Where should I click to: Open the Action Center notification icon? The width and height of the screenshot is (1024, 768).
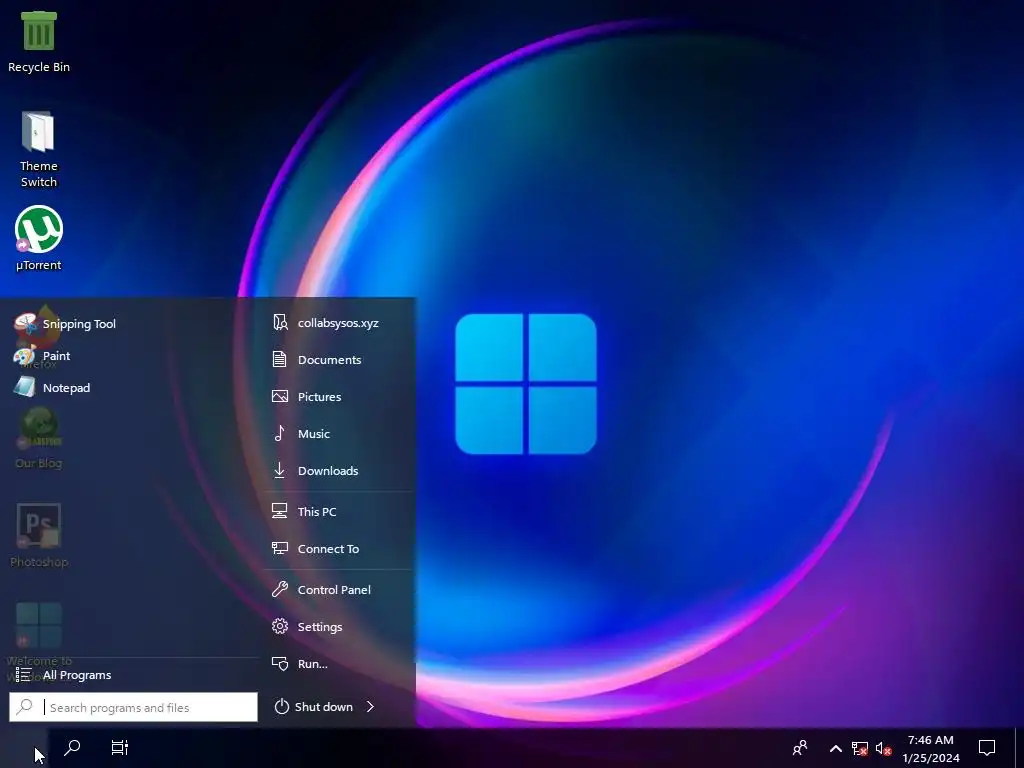(987, 748)
